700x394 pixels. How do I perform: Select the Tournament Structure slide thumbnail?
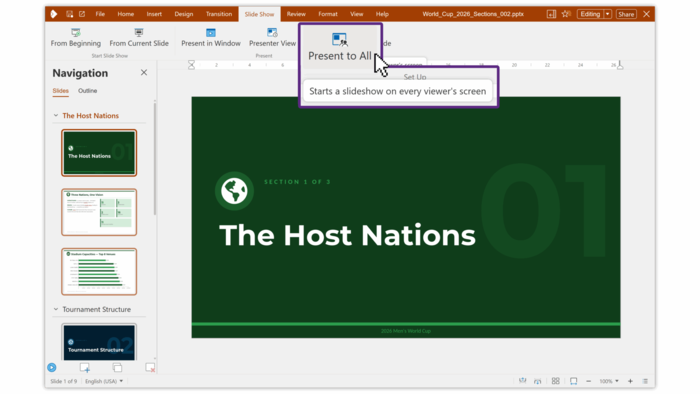[x=99, y=342]
